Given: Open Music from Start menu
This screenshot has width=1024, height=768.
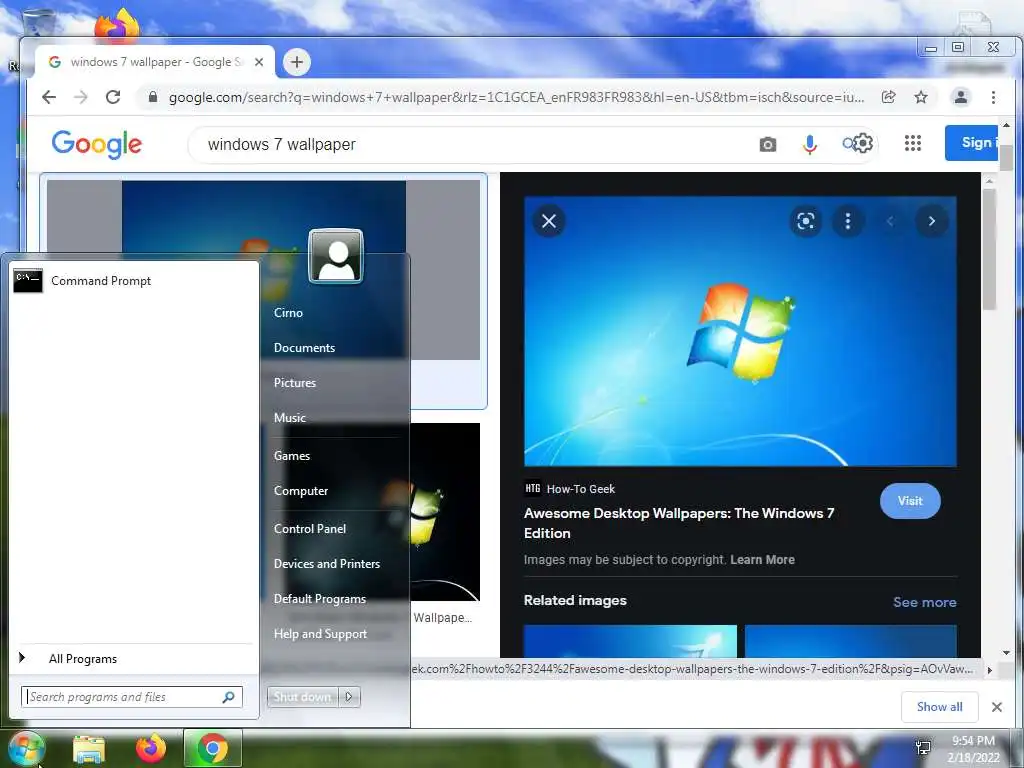Looking at the screenshot, I should pyautogui.click(x=289, y=418).
